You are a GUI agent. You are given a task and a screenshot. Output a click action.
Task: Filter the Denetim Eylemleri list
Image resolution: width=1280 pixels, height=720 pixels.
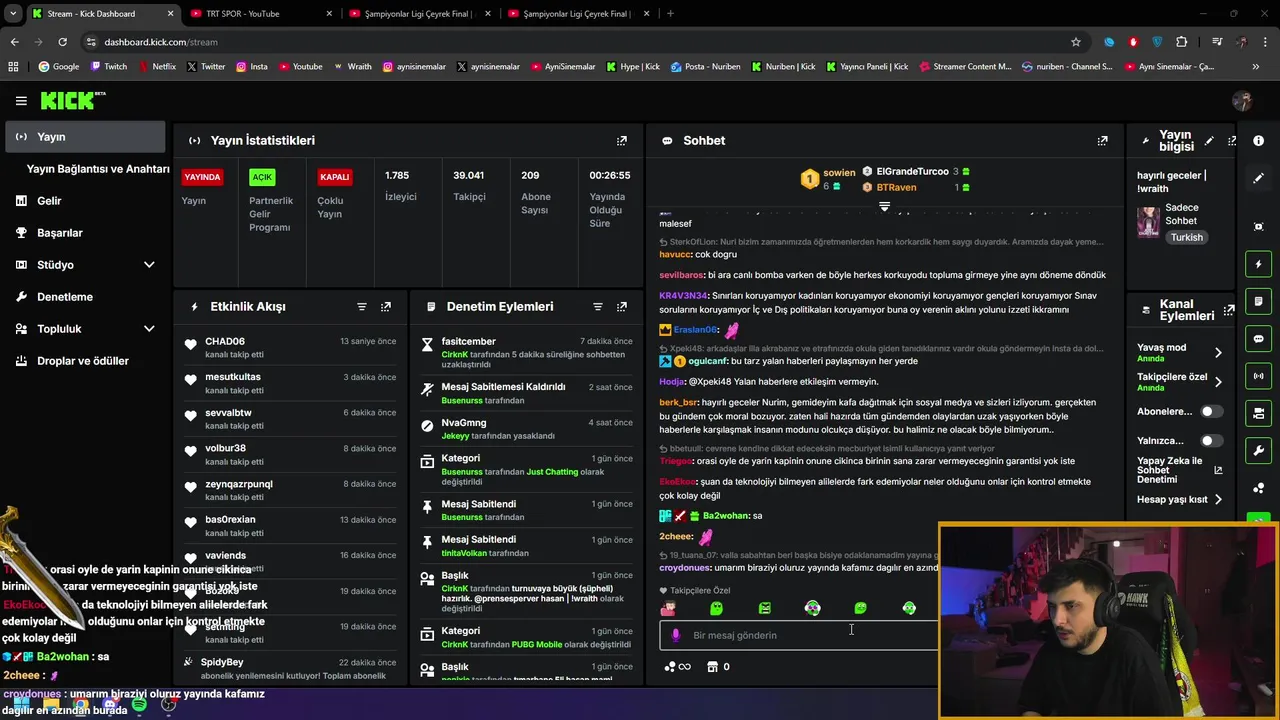[x=598, y=307]
